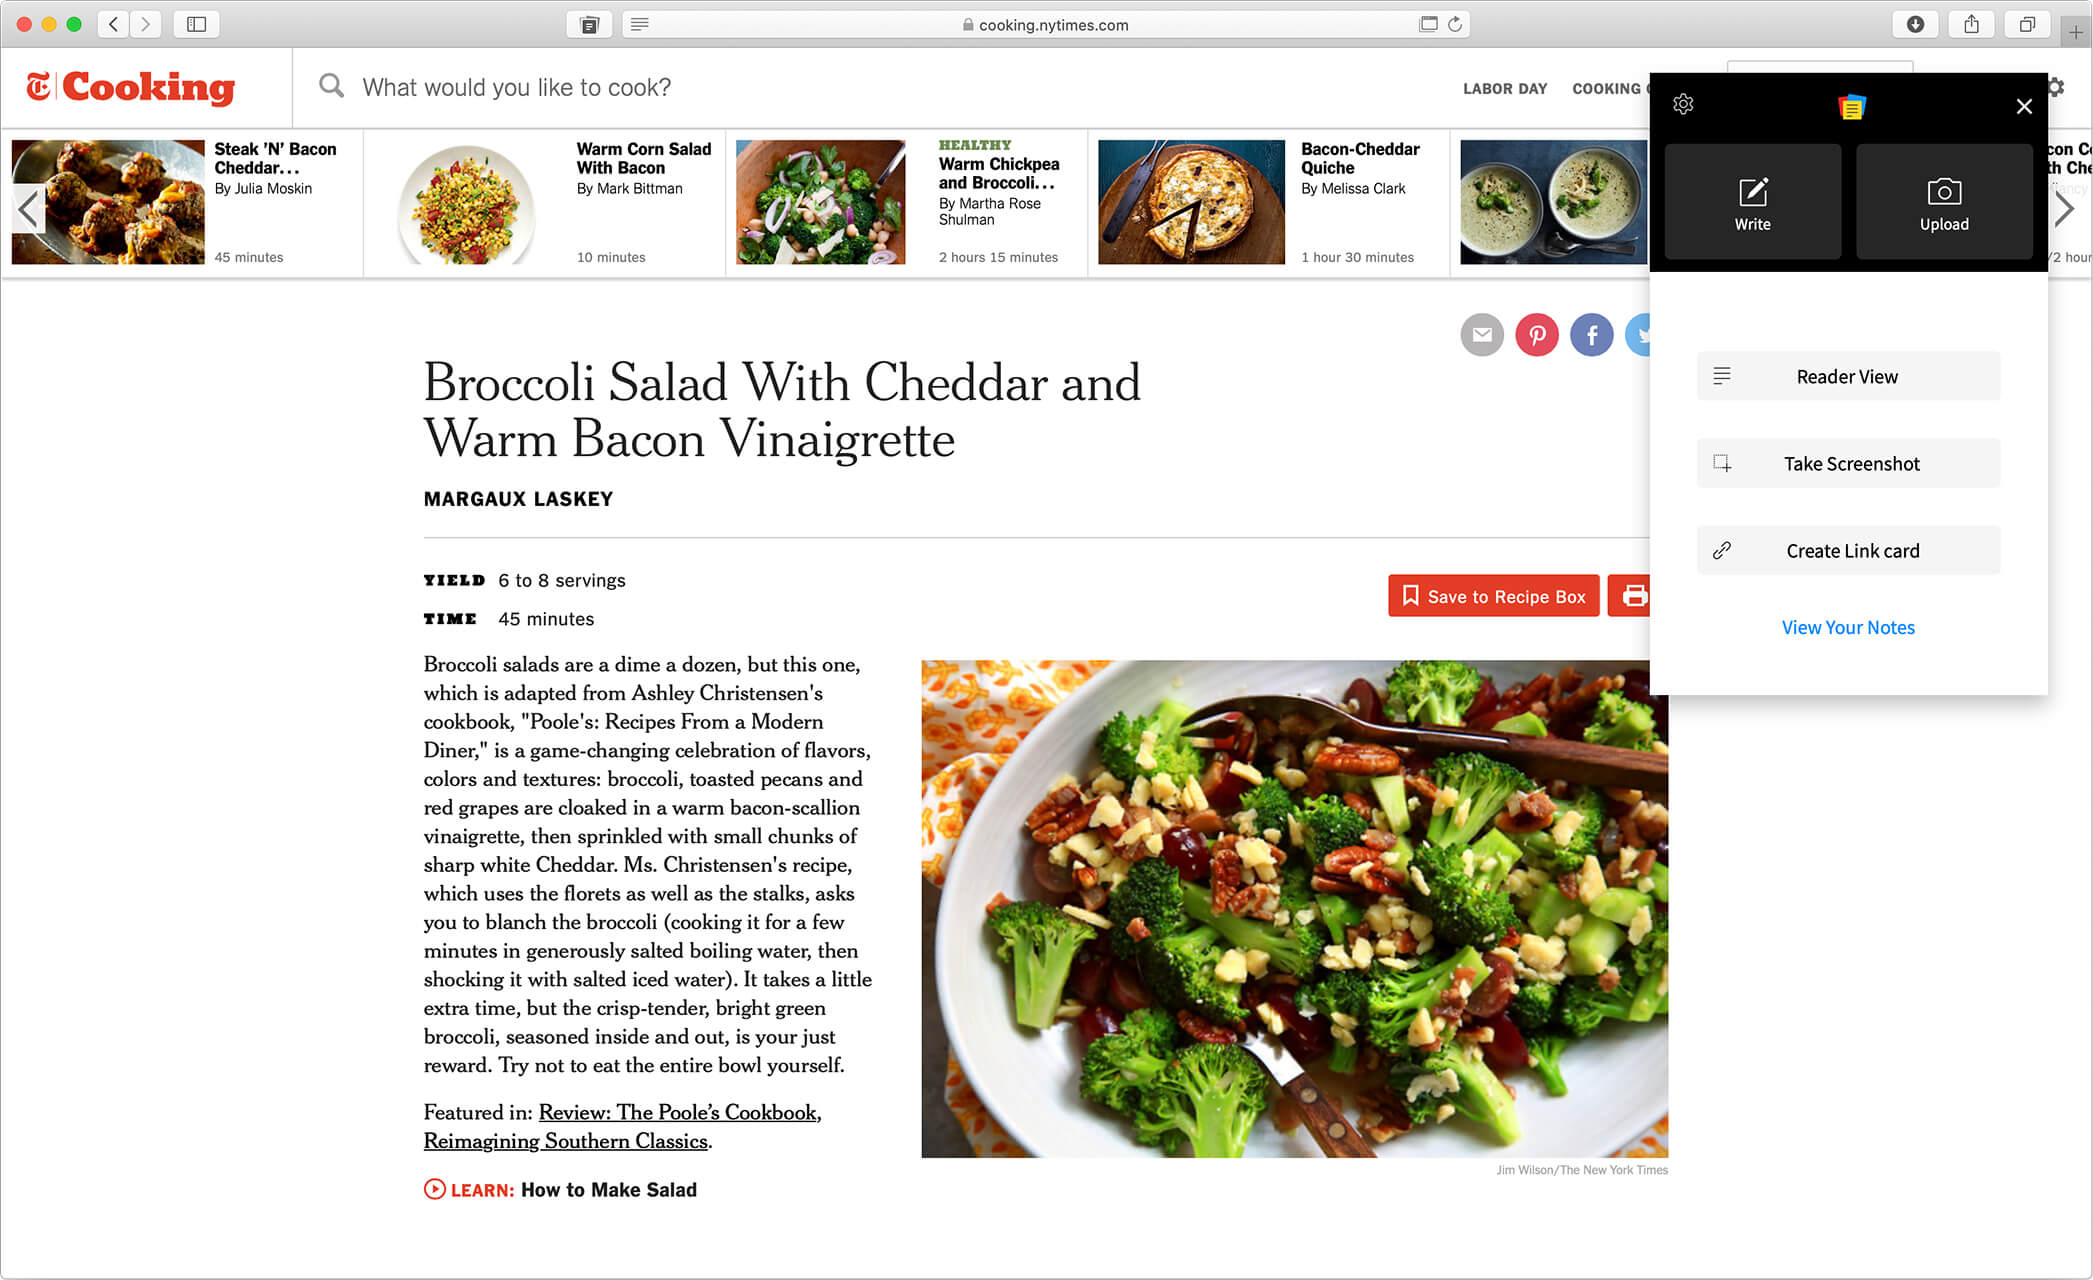
Task: Click the Safari share icon
Action: [1970, 24]
